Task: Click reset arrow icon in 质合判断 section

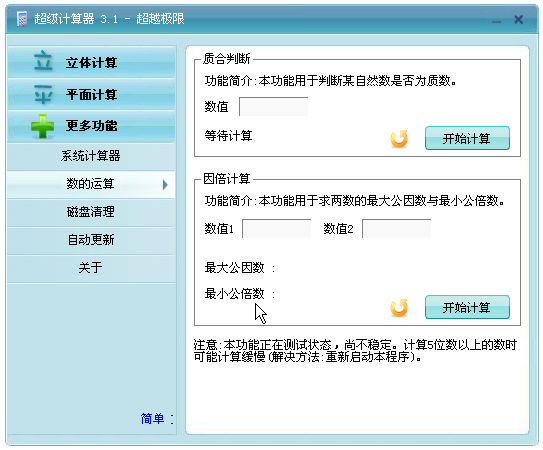Action: [399, 139]
